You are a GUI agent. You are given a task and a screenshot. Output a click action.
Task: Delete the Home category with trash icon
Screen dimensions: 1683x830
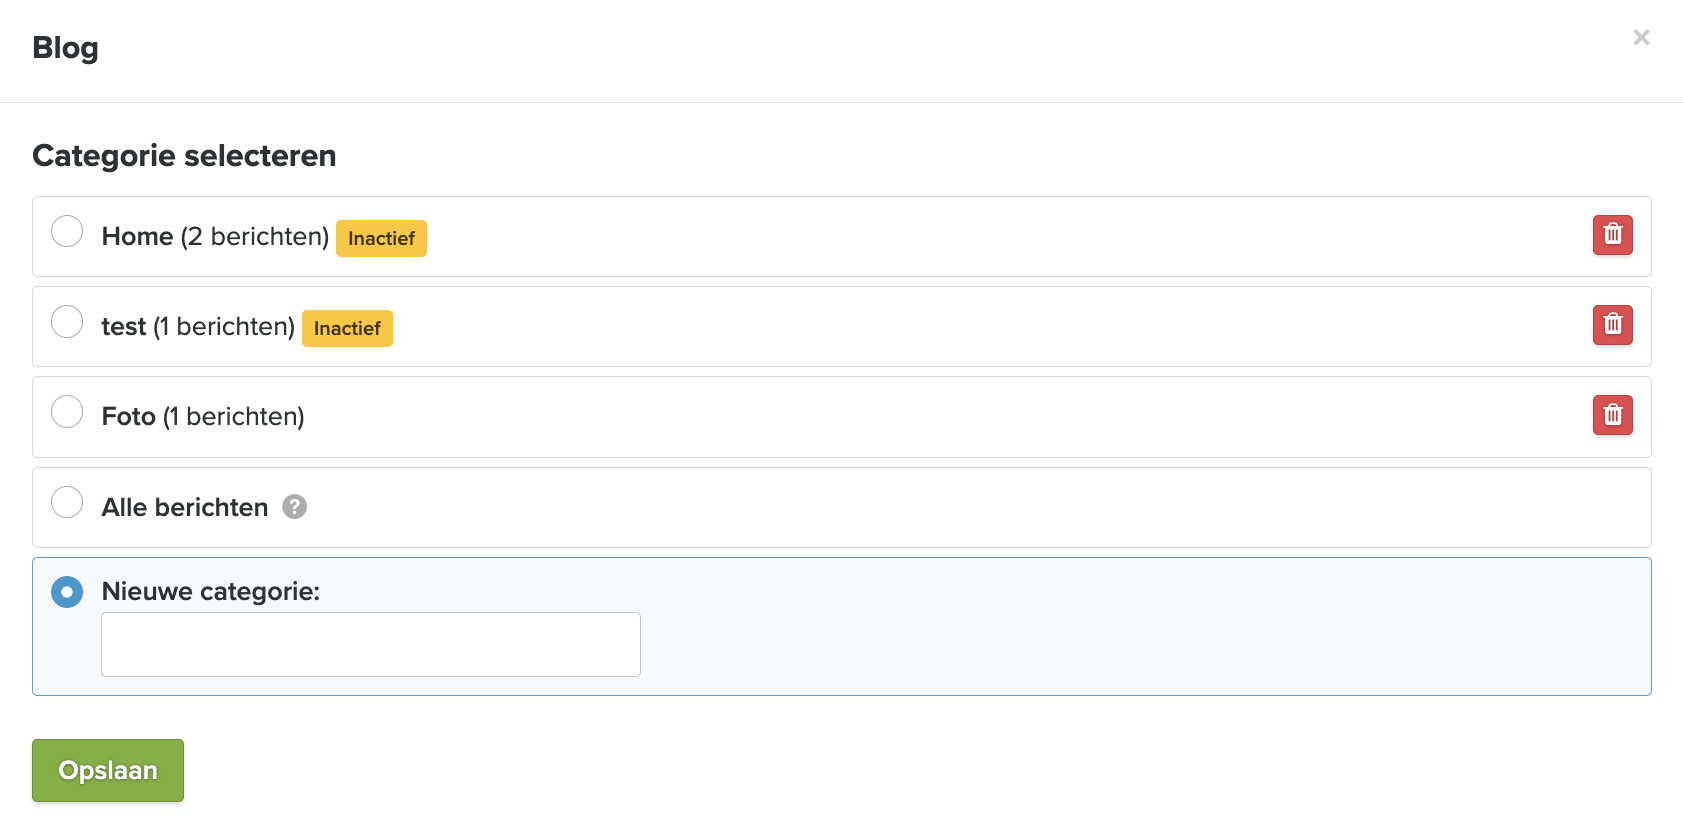1612,235
